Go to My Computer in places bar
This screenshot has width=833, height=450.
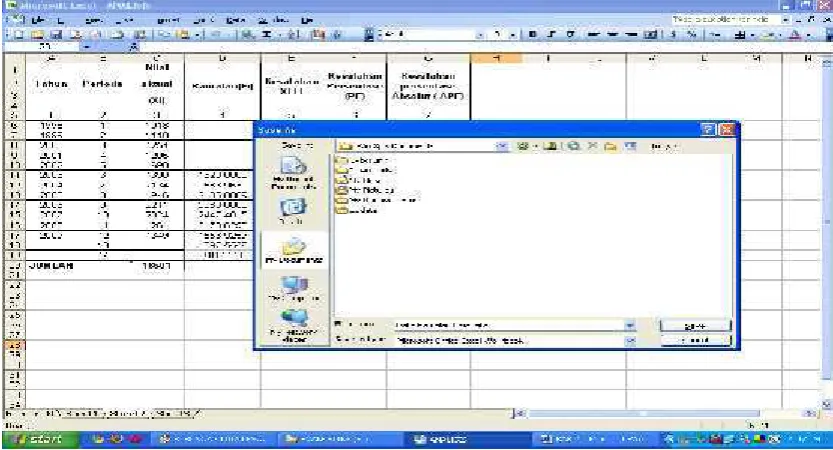(294, 290)
